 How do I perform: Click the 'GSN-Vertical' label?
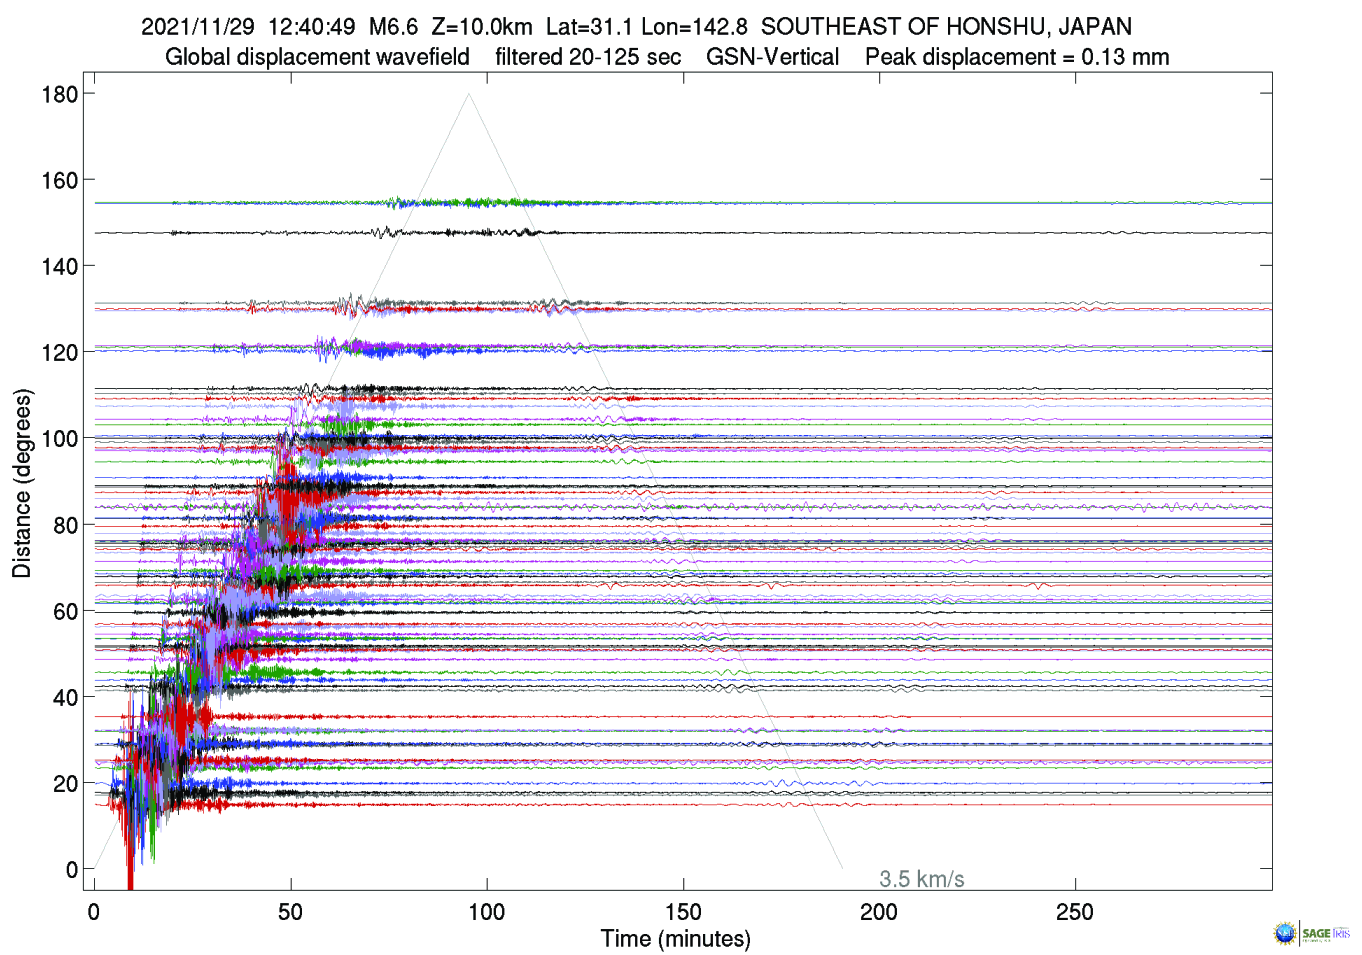(x=772, y=57)
